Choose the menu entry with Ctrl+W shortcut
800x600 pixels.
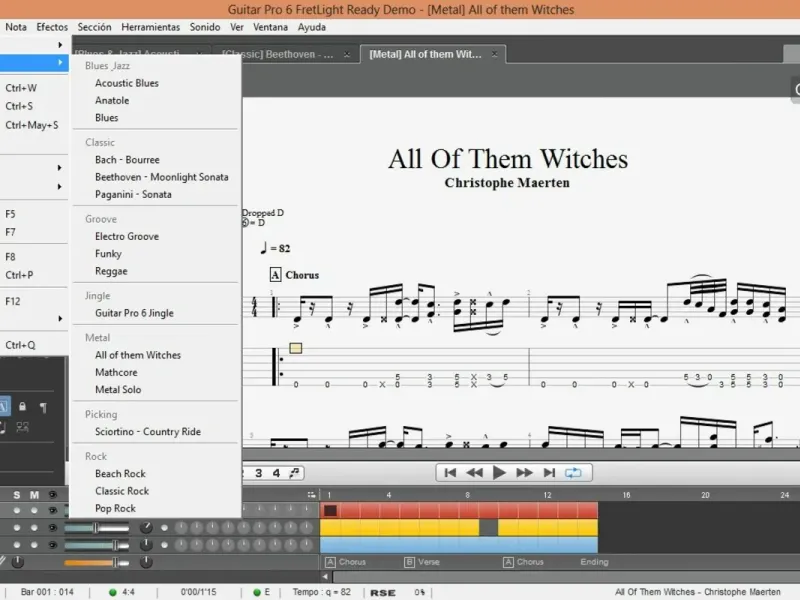pyautogui.click(x=34, y=88)
